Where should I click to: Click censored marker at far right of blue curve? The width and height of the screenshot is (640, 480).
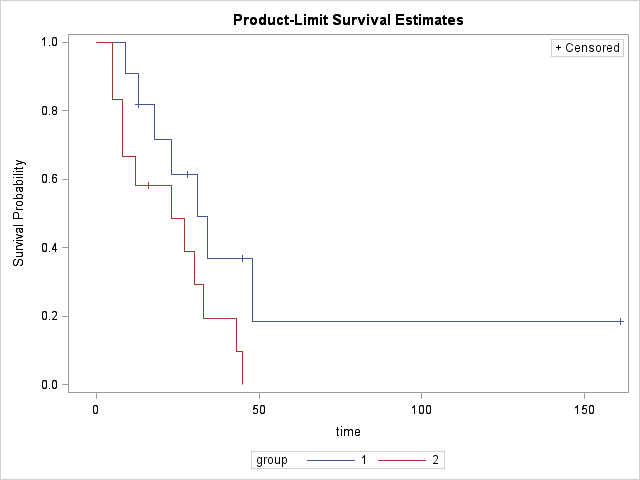[621, 321]
